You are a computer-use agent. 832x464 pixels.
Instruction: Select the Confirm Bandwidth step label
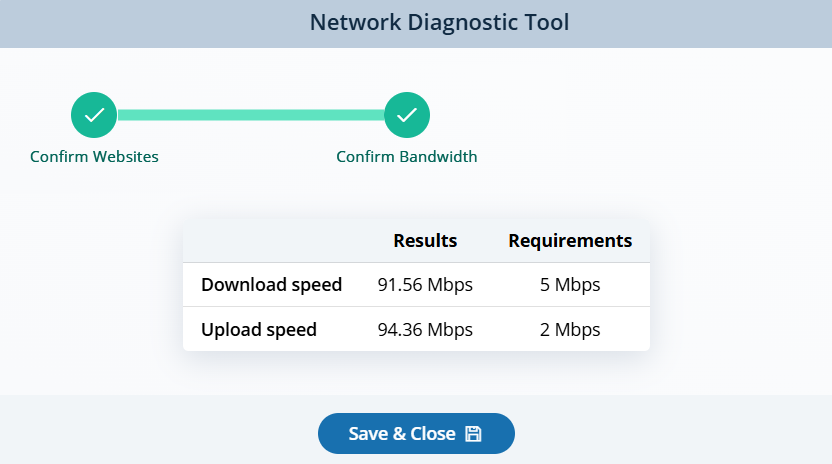(x=406, y=157)
